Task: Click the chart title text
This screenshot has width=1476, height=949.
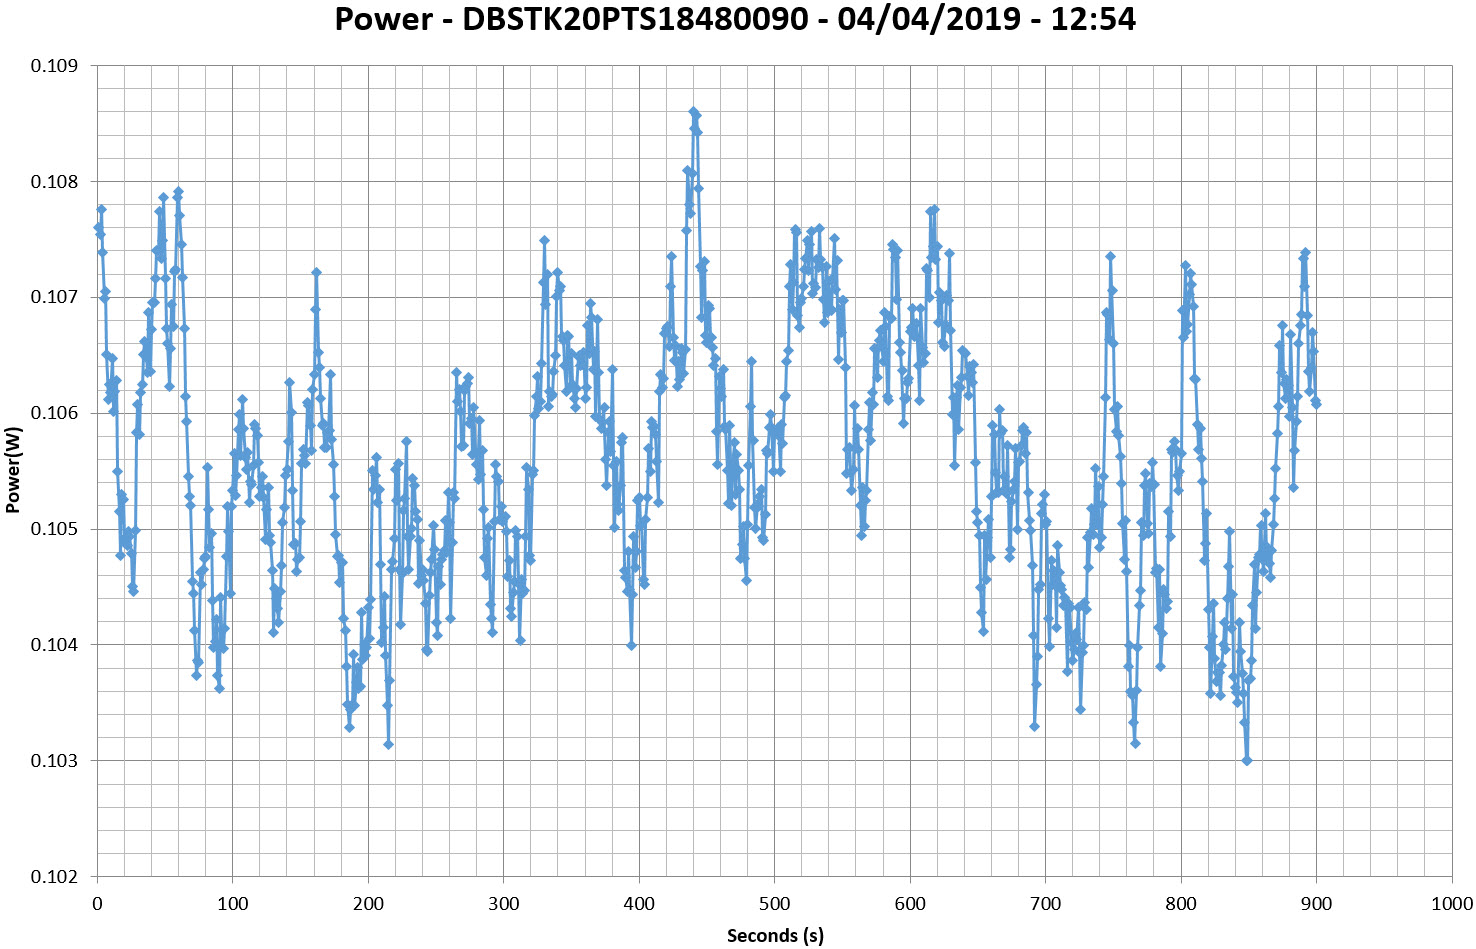Action: click(x=735, y=19)
